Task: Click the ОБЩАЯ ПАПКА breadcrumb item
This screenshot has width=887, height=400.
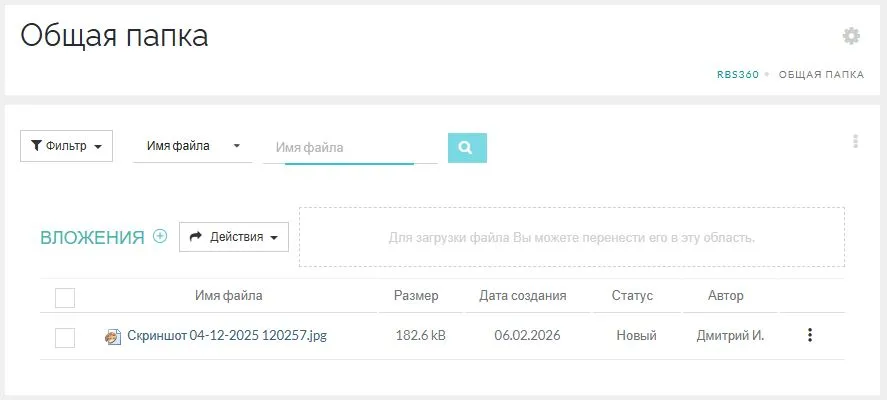Action: [821, 75]
